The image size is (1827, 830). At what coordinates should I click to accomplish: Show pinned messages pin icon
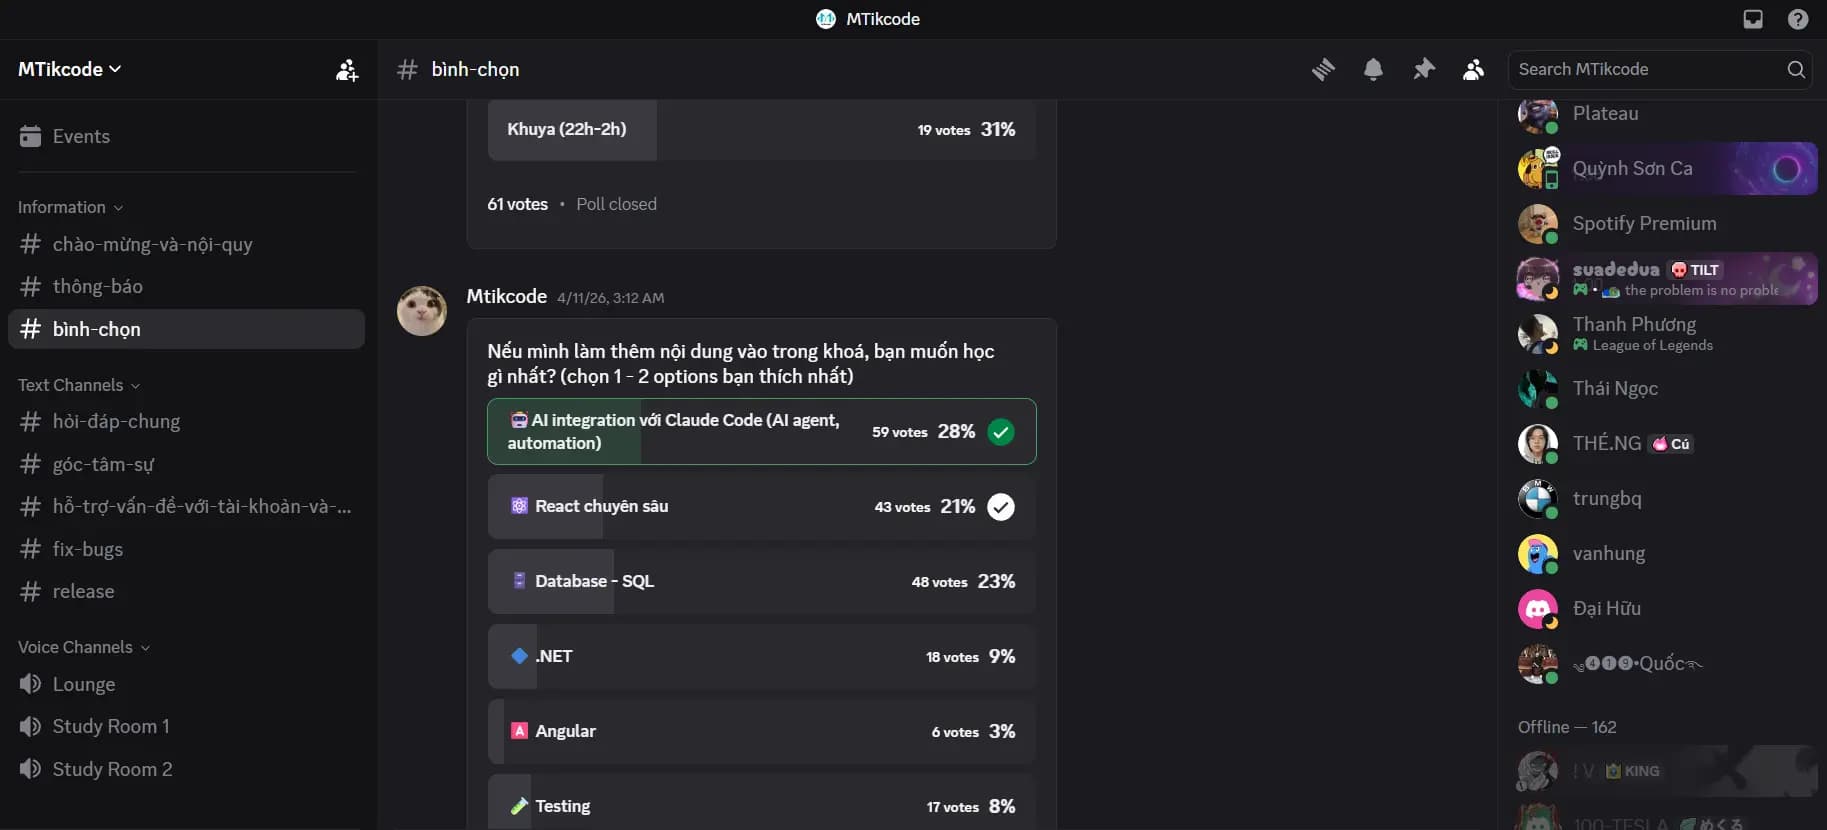[x=1423, y=69]
